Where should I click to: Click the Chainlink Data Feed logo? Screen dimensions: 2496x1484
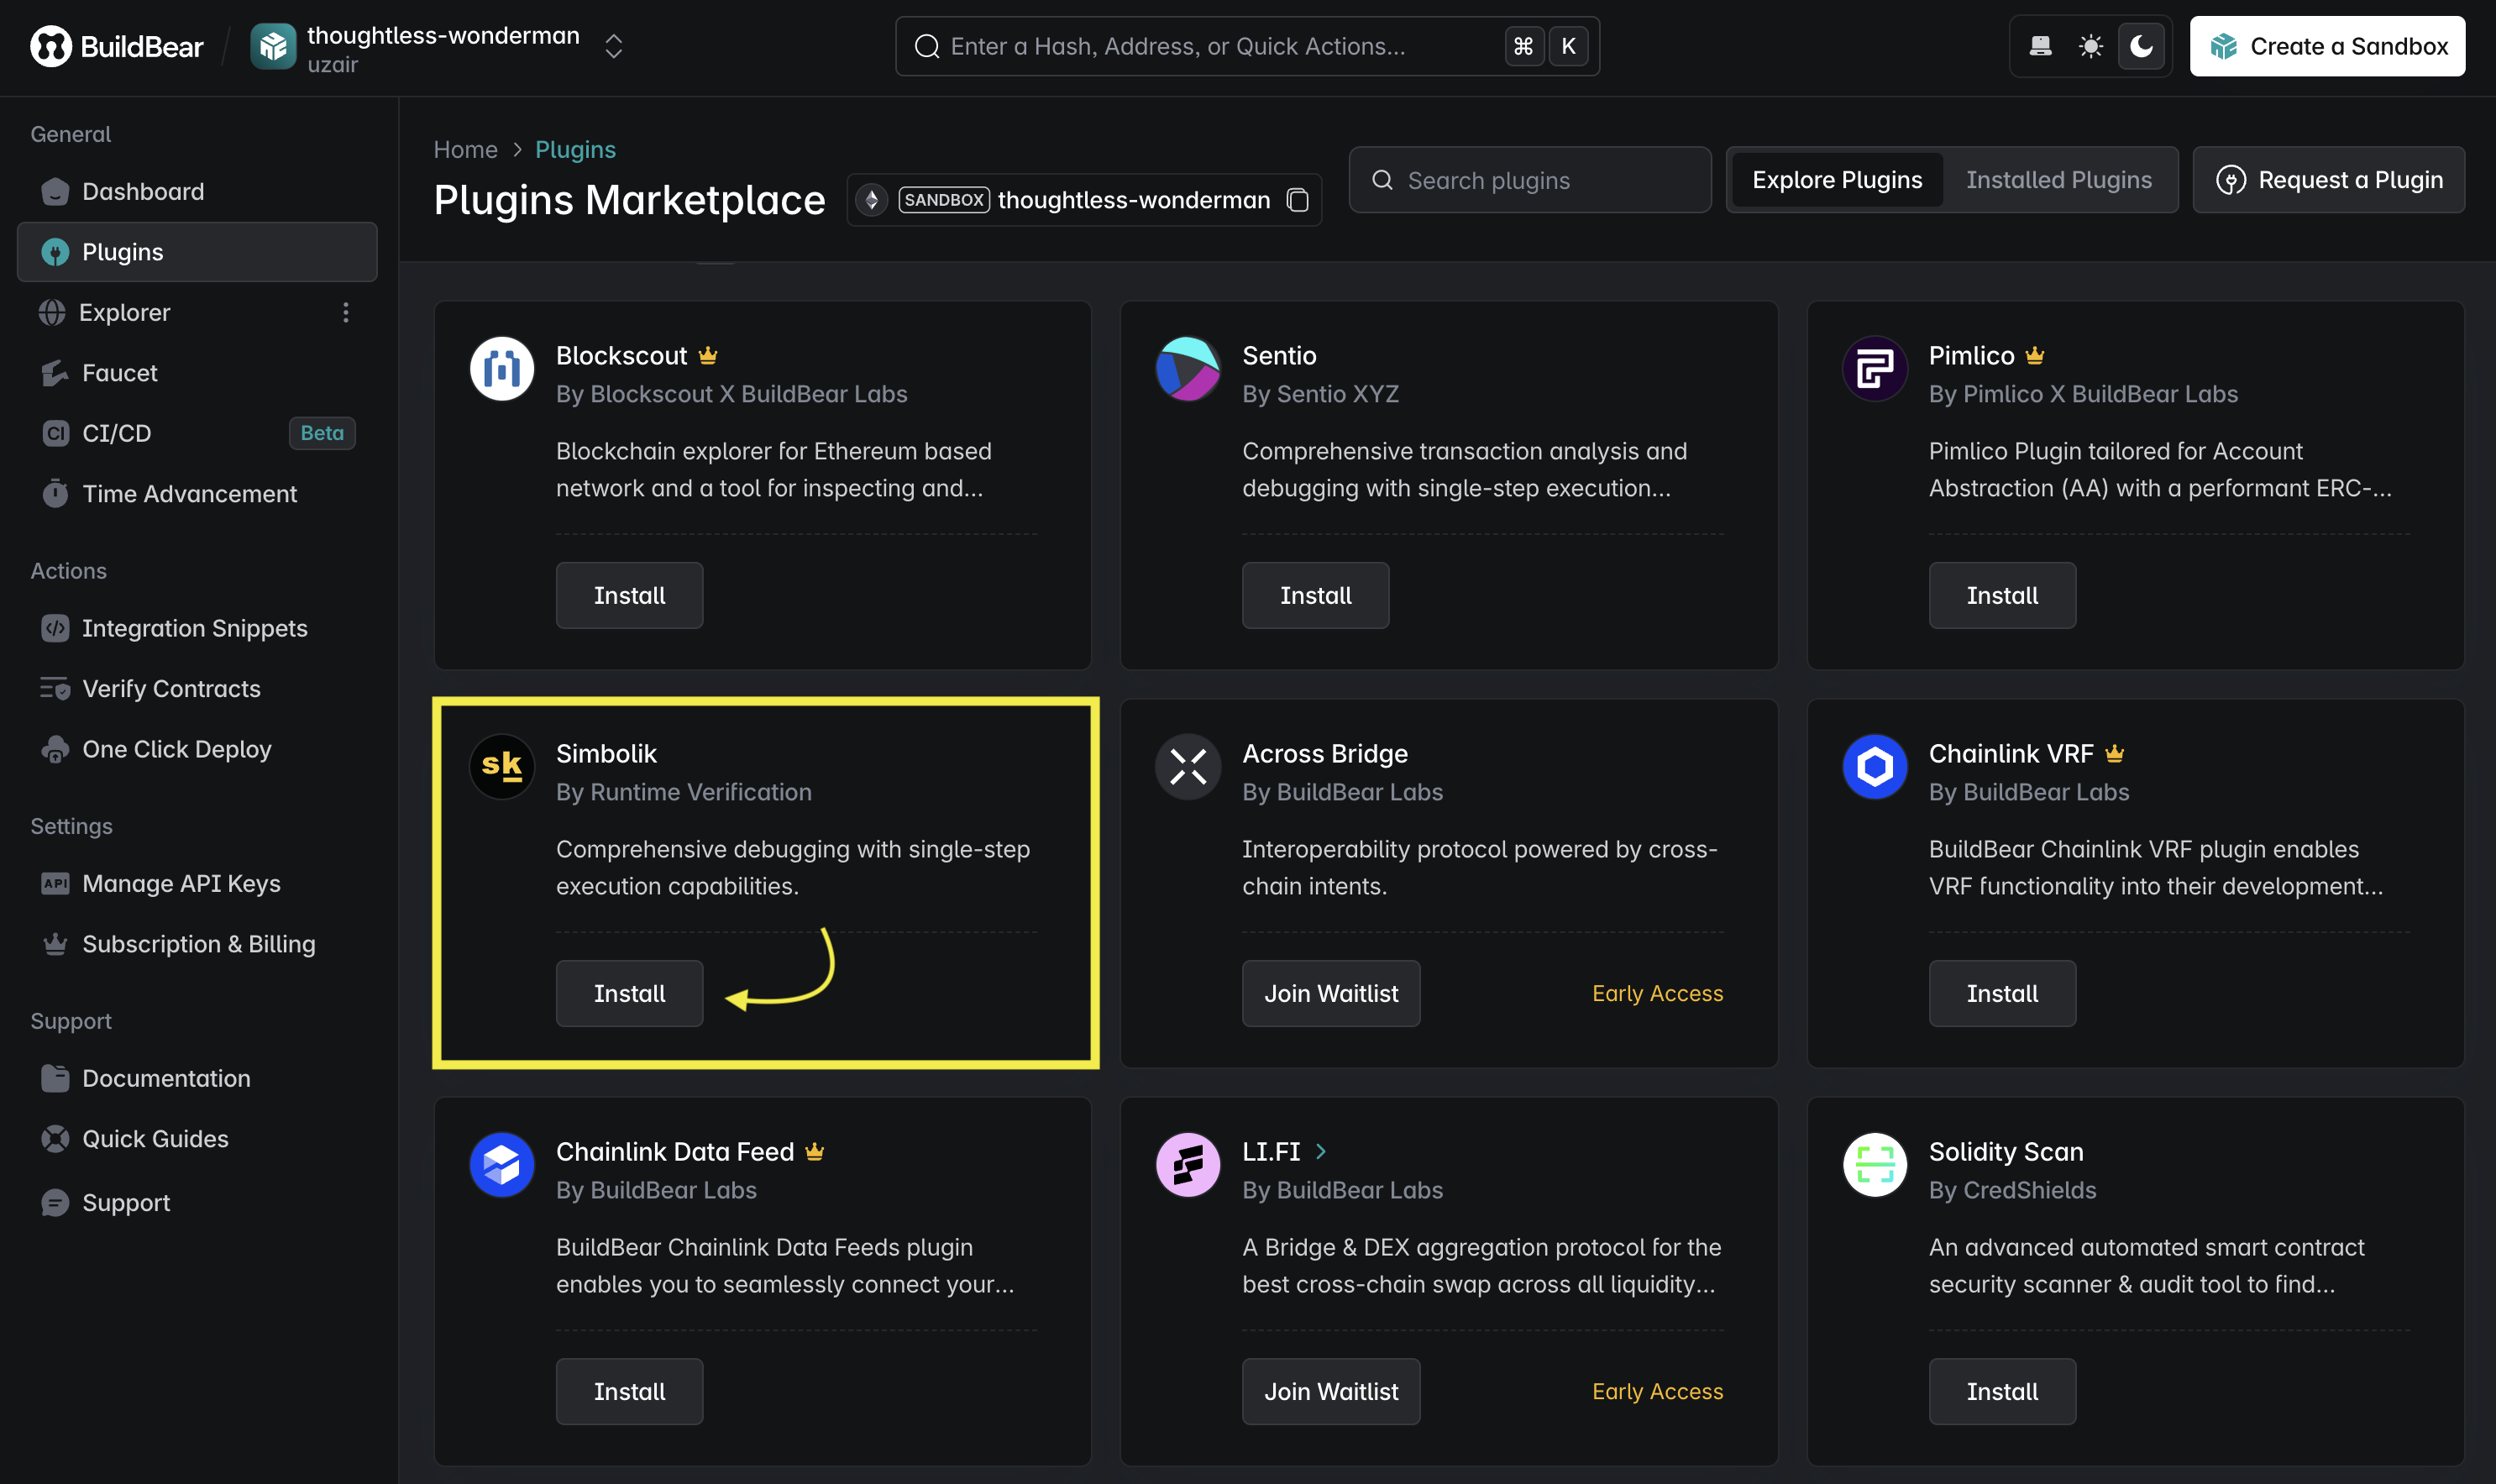(x=502, y=1164)
